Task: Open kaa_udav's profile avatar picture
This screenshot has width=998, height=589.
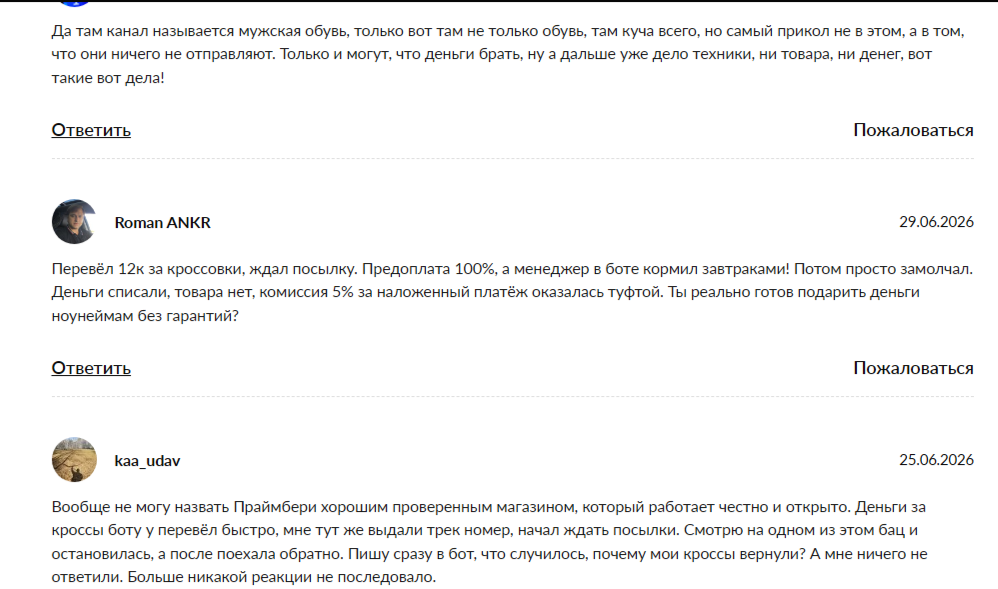Action: coord(74,460)
